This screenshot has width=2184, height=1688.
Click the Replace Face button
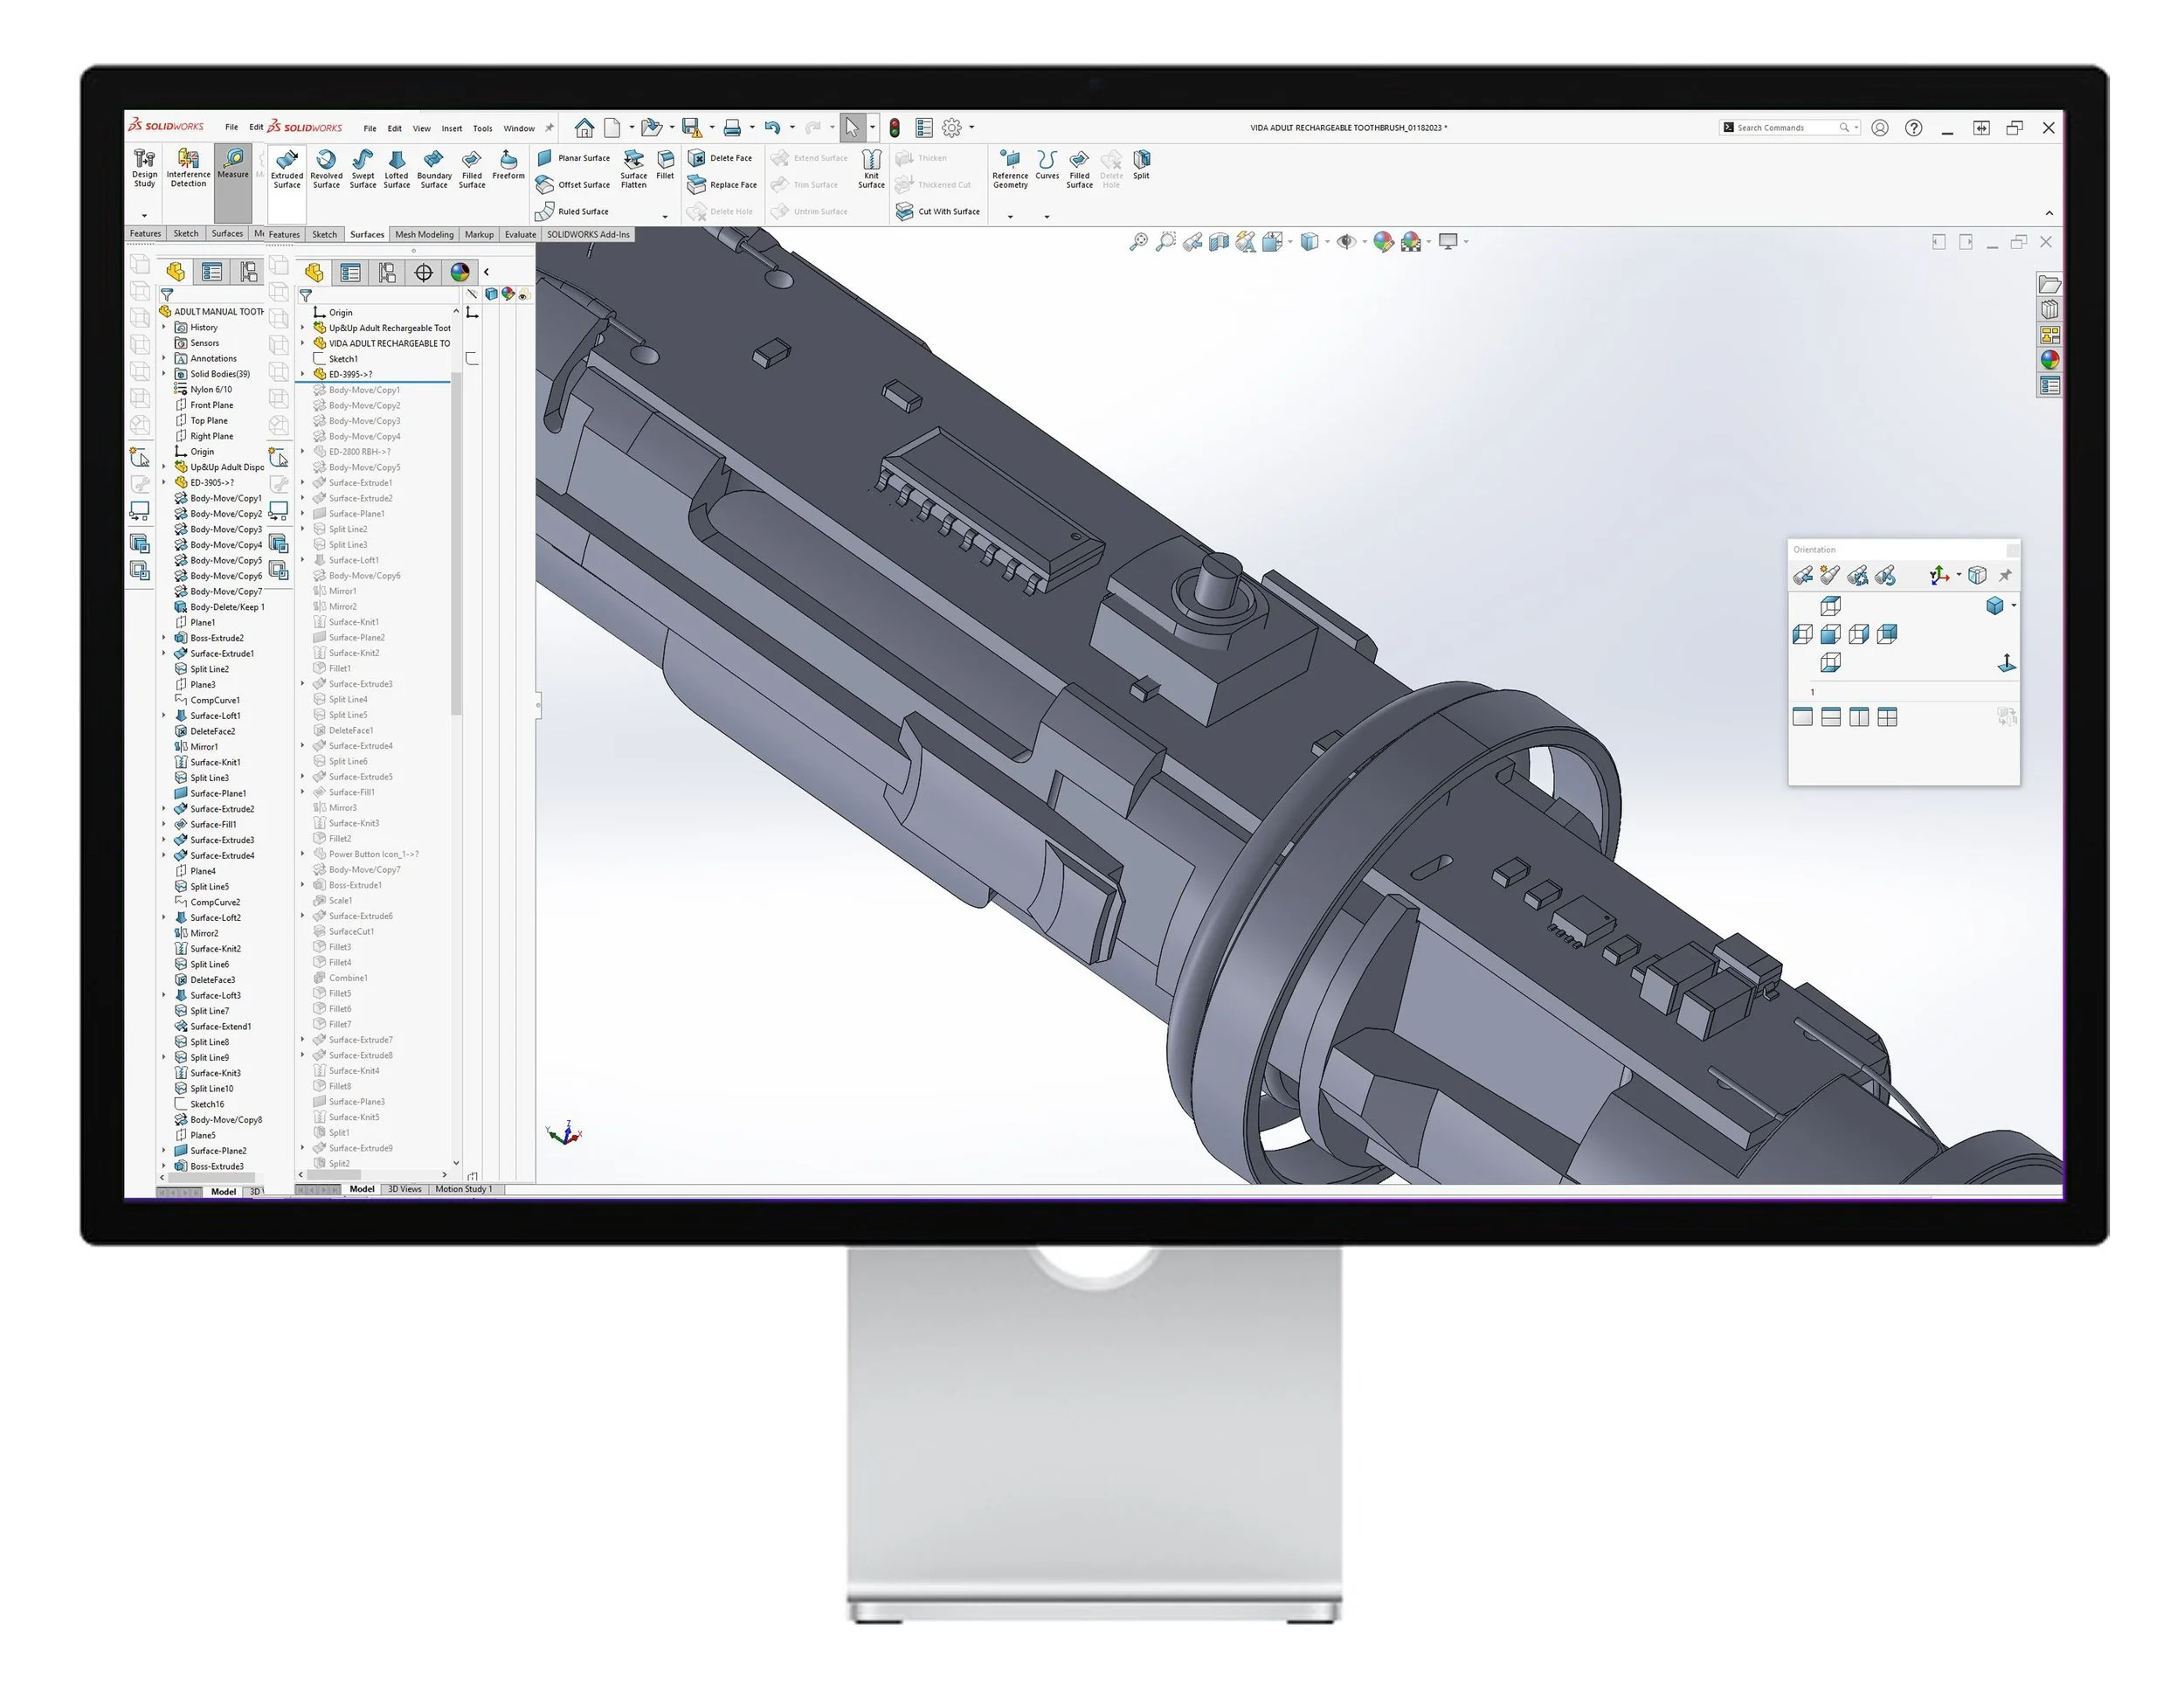(x=726, y=185)
